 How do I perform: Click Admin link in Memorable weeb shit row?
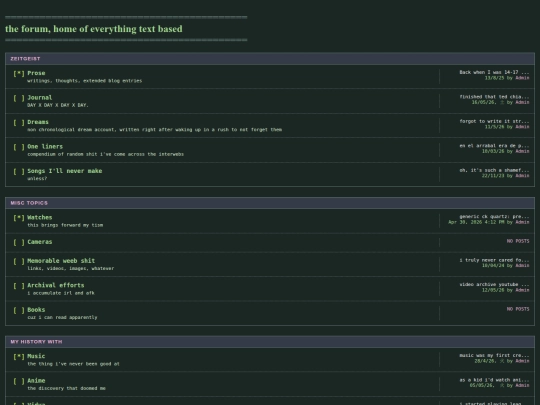coord(522,266)
